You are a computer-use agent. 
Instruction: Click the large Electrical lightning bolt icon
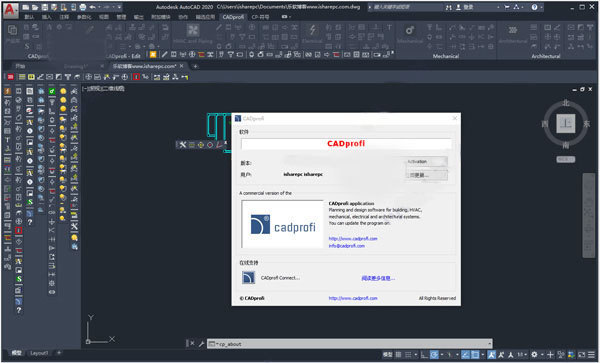[312, 30]
